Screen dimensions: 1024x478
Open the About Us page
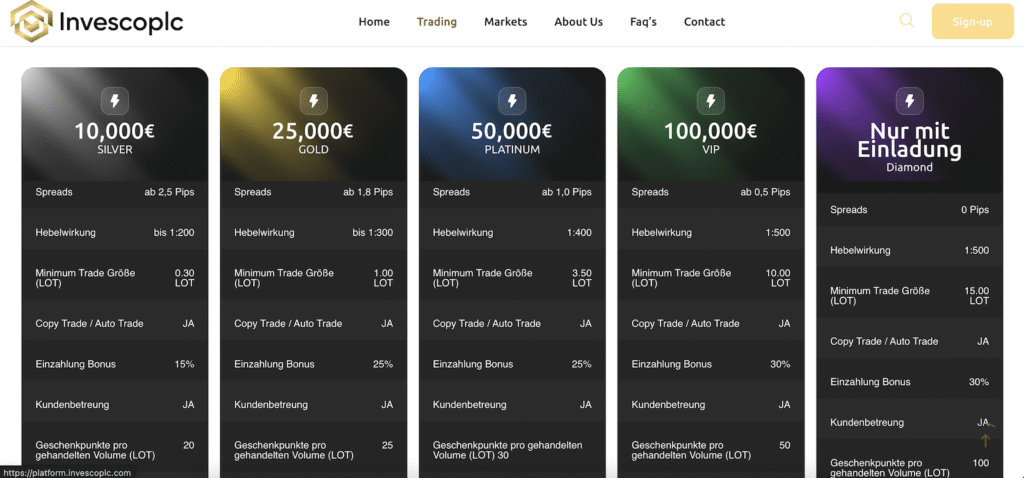(x=579, y=22)
